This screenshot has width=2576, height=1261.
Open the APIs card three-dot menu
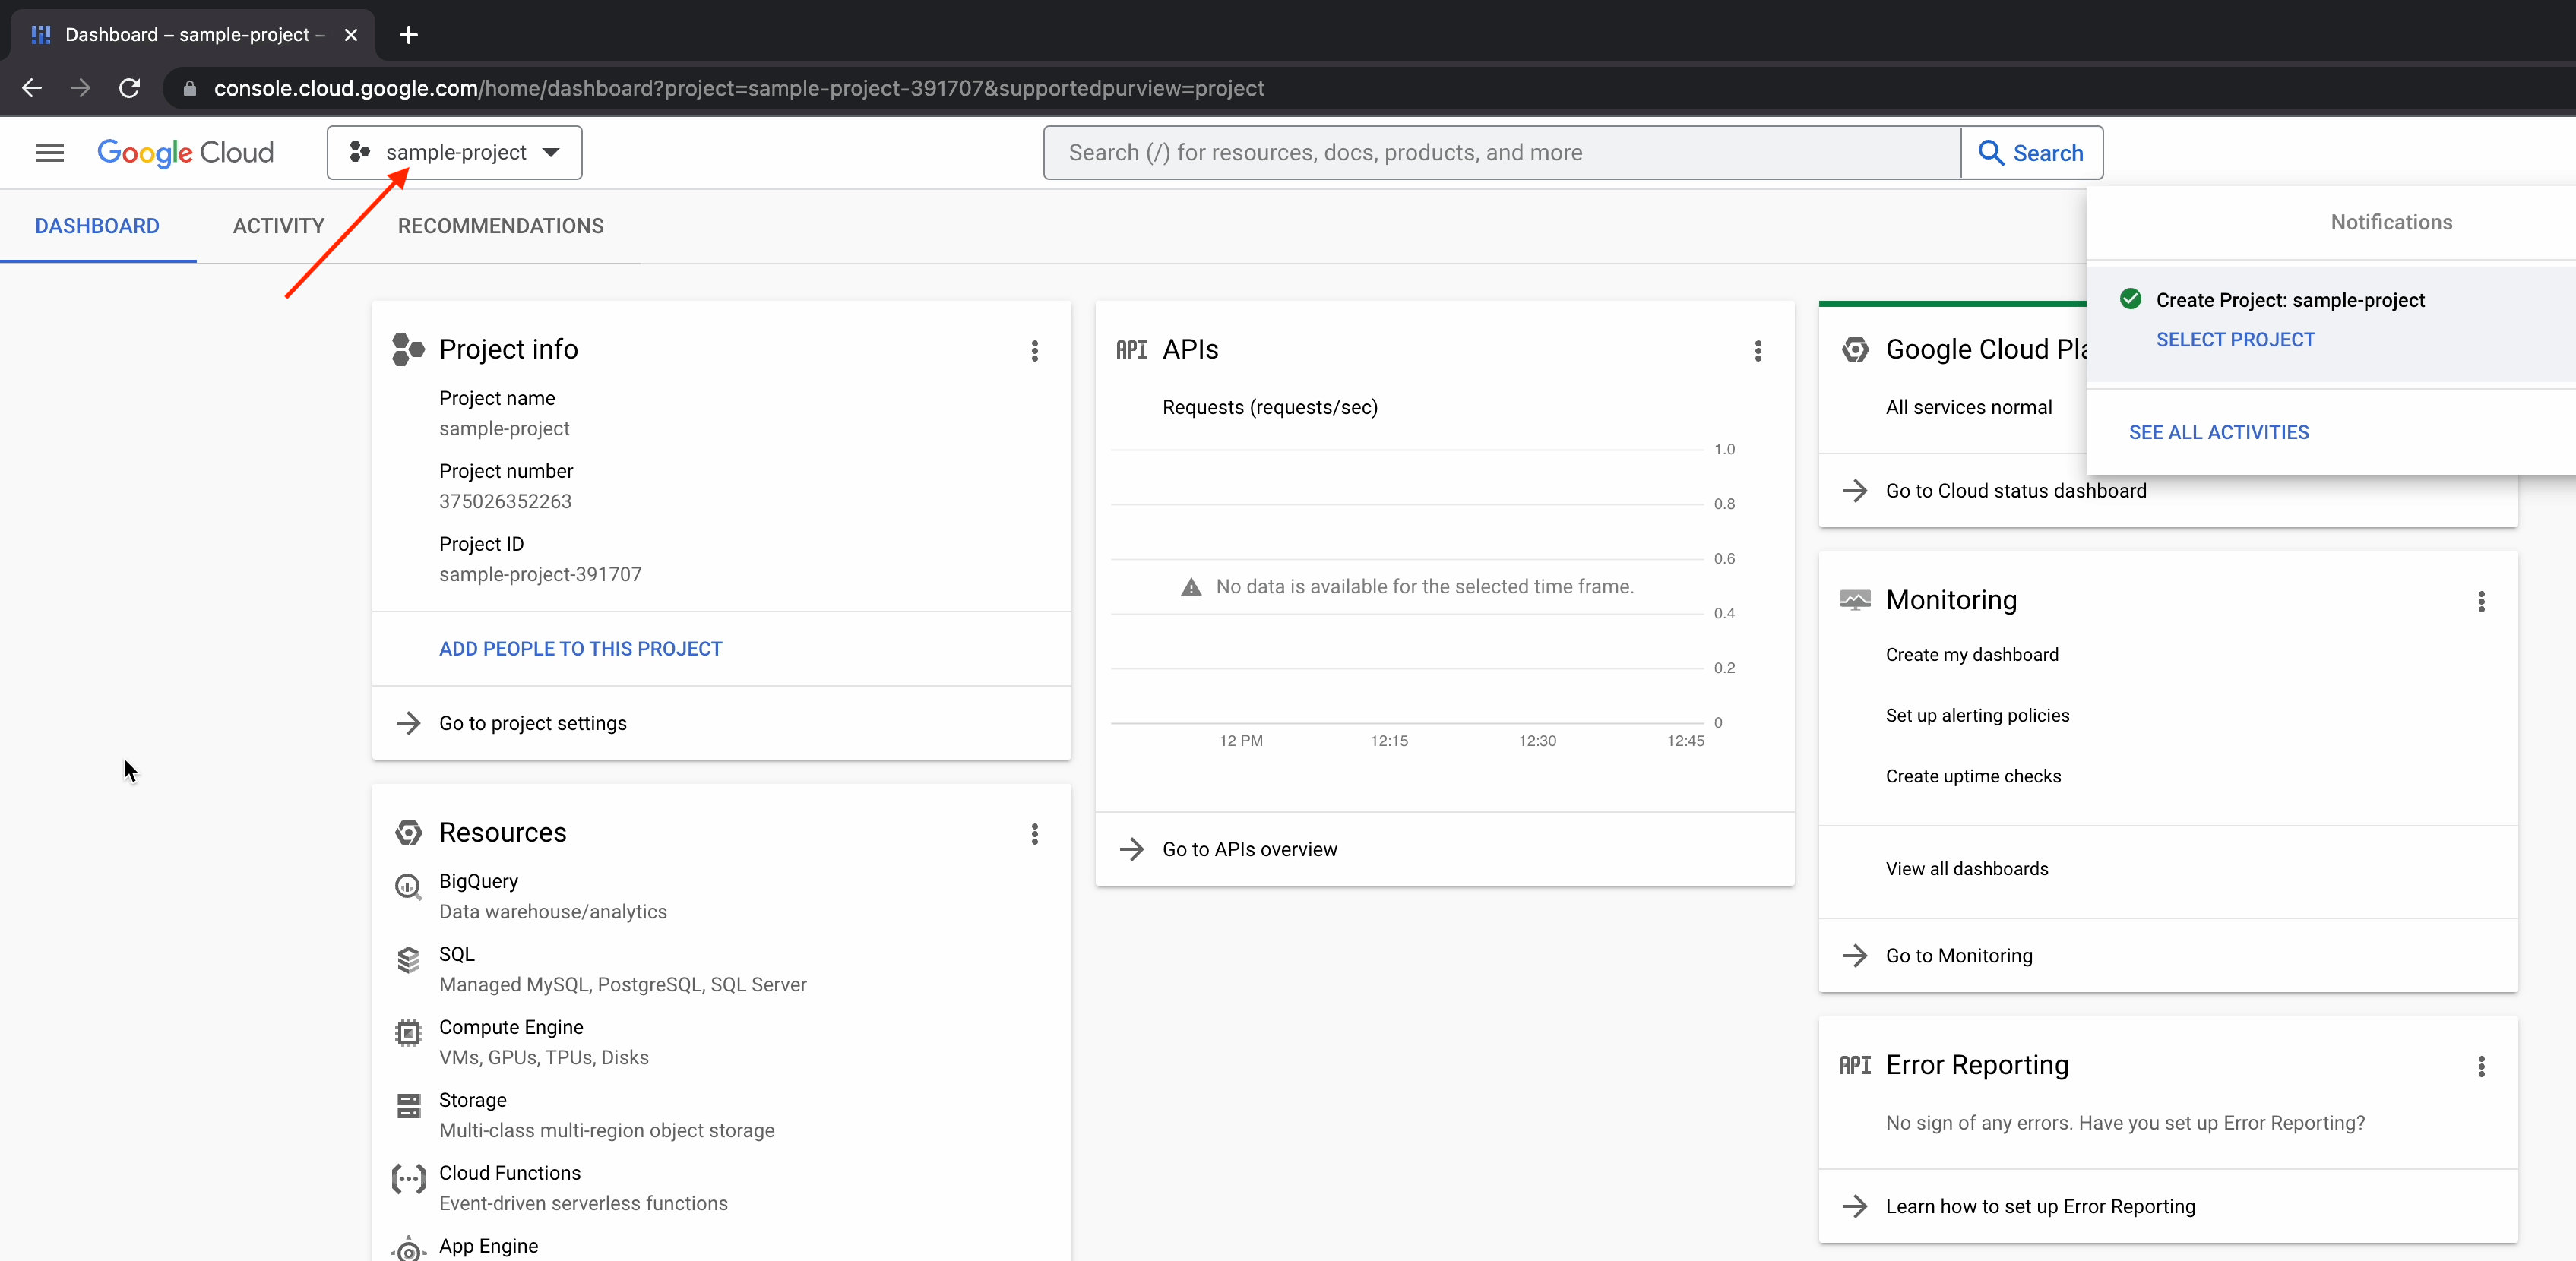pos(1757,350)
